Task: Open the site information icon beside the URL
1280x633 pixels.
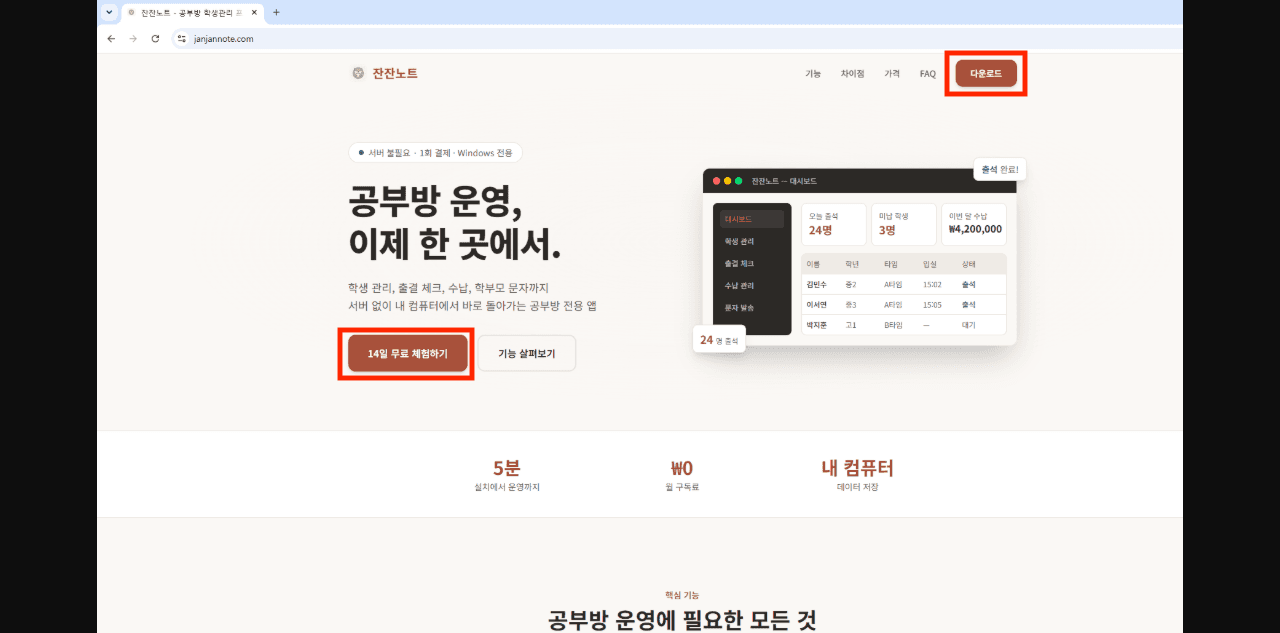Action: (x=182, y=39)
